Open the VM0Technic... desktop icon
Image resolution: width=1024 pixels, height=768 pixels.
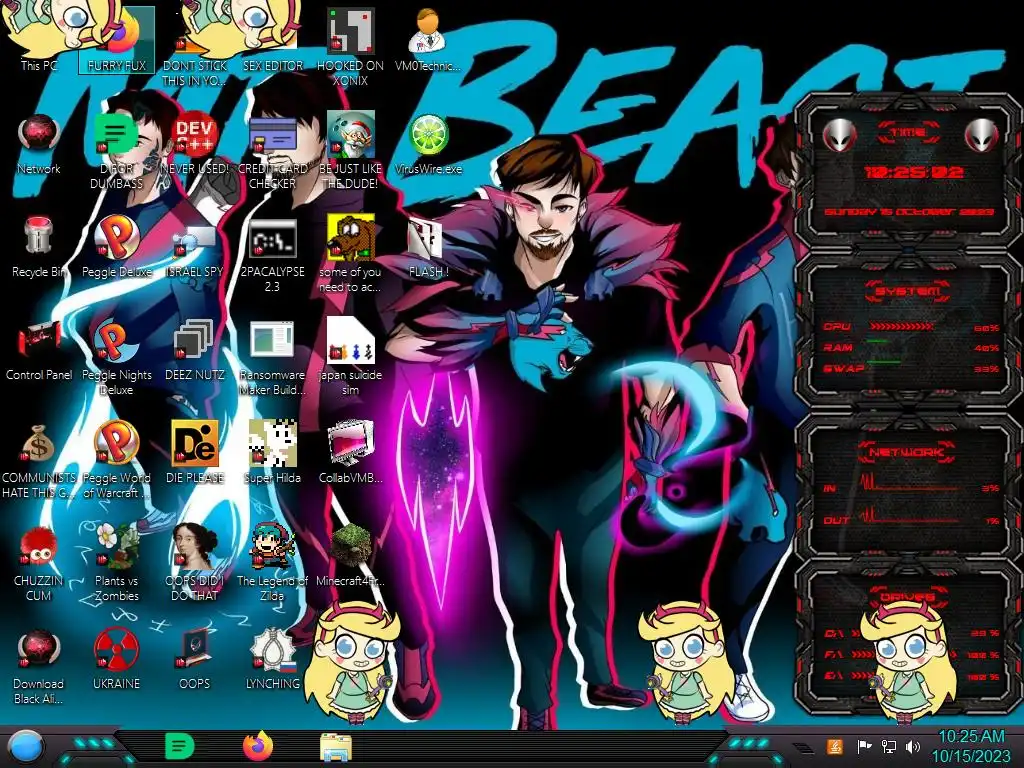[x=428, y=39]
